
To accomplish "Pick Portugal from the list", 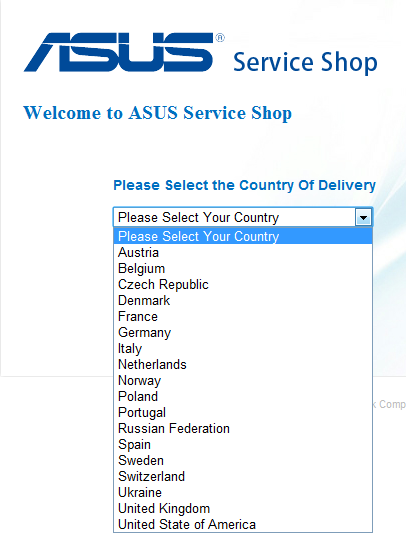I will tap(243, 412).
